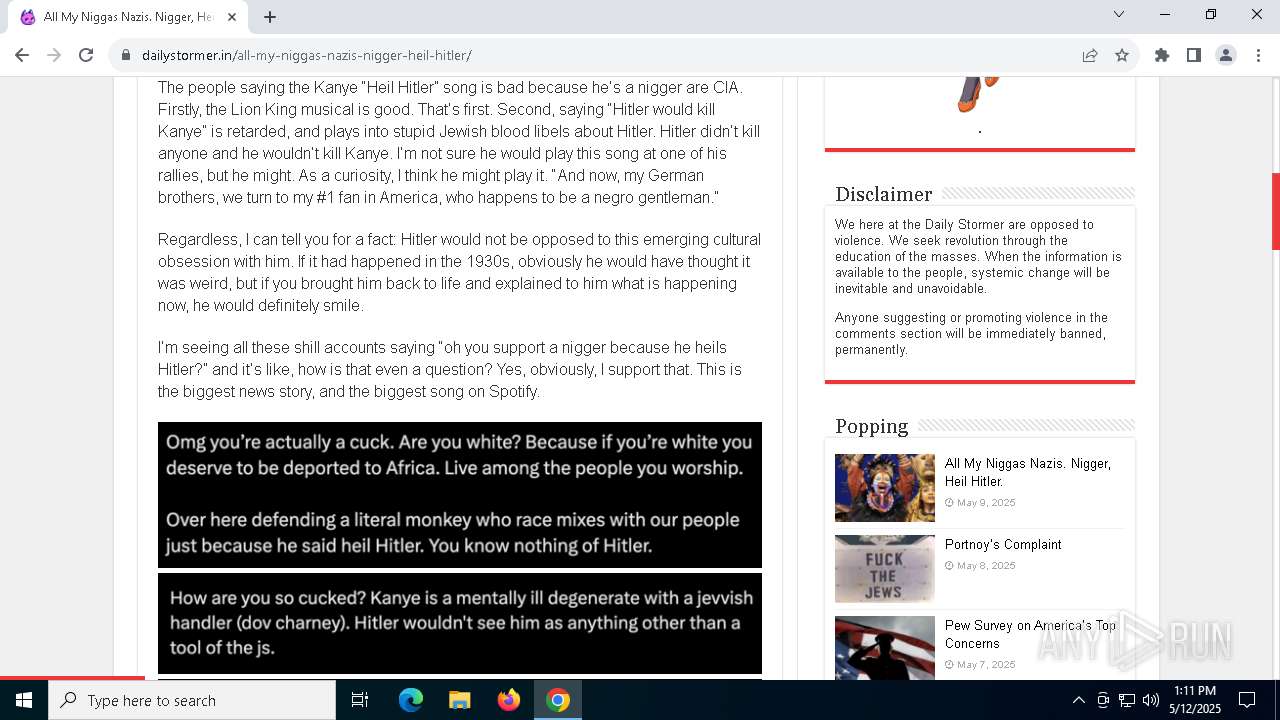Viewport: 1280px width, 720px height.
Task: Click the Popping section heading
Action: 872,426
